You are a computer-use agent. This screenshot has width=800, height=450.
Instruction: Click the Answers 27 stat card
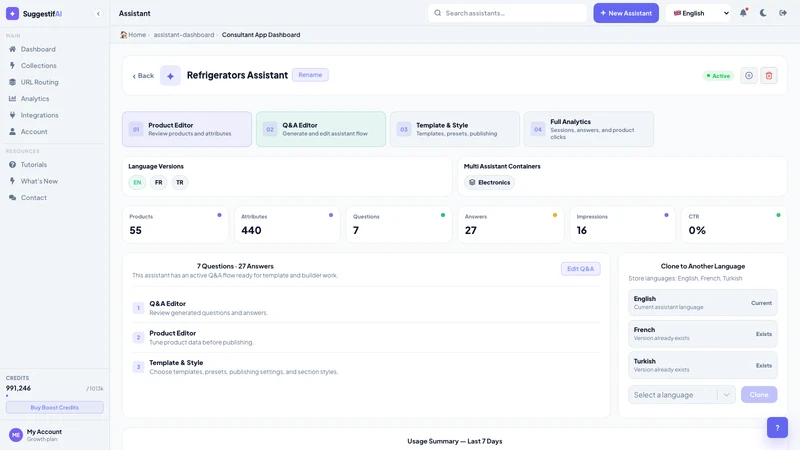coord(511,224)
